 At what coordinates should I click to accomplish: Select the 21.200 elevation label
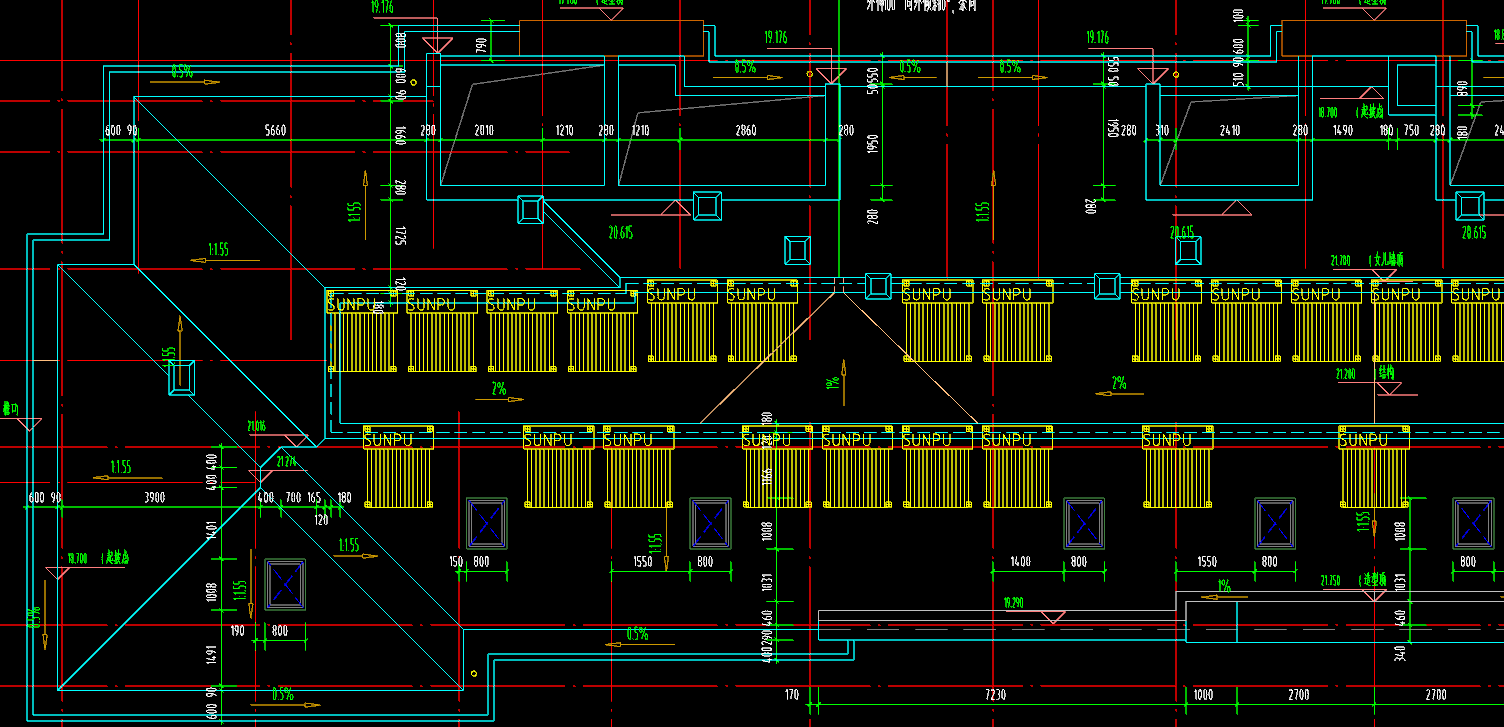click(x=1346, y=374)
